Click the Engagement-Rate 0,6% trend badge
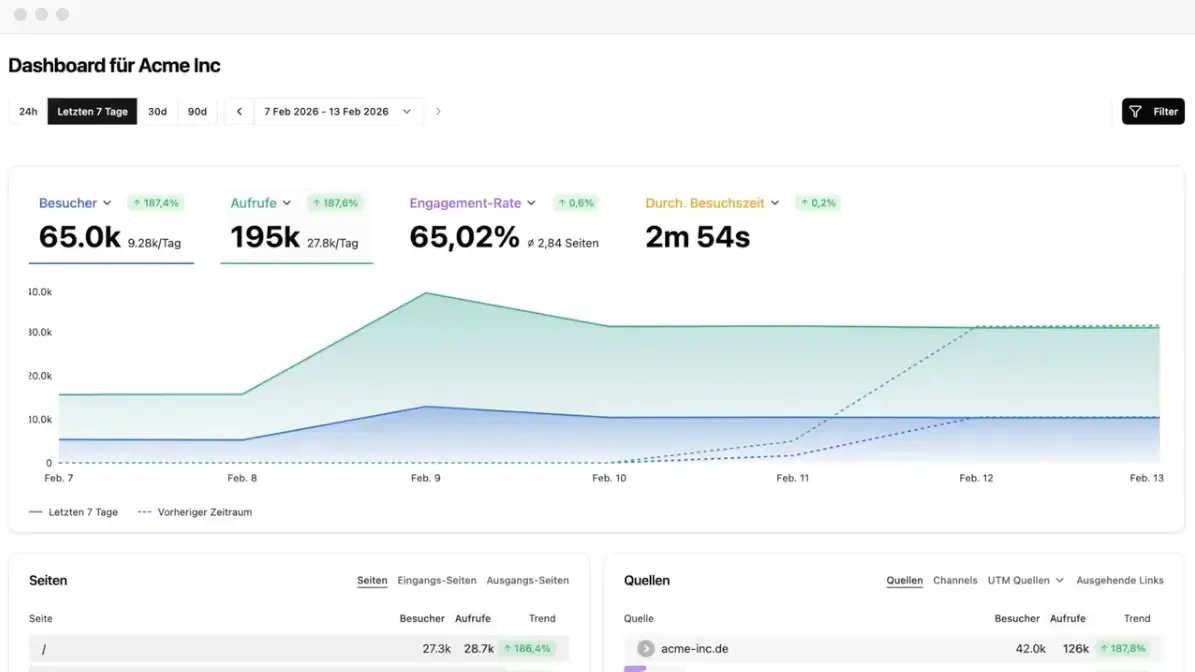 pos(575,203)
